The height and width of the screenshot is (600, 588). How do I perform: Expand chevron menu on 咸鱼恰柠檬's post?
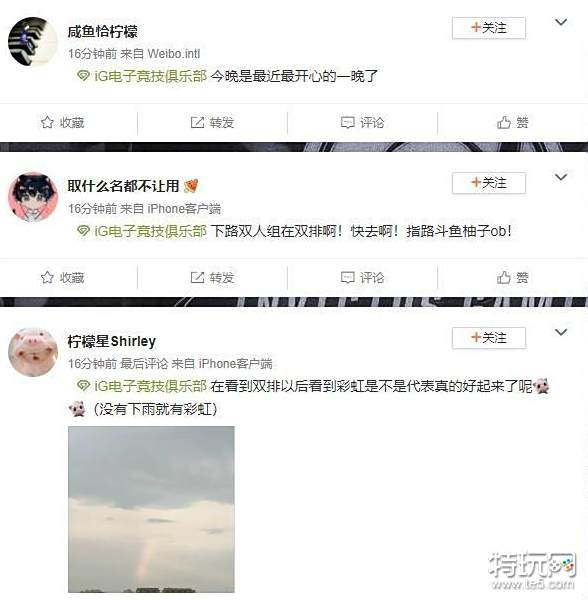click(561, 22)
